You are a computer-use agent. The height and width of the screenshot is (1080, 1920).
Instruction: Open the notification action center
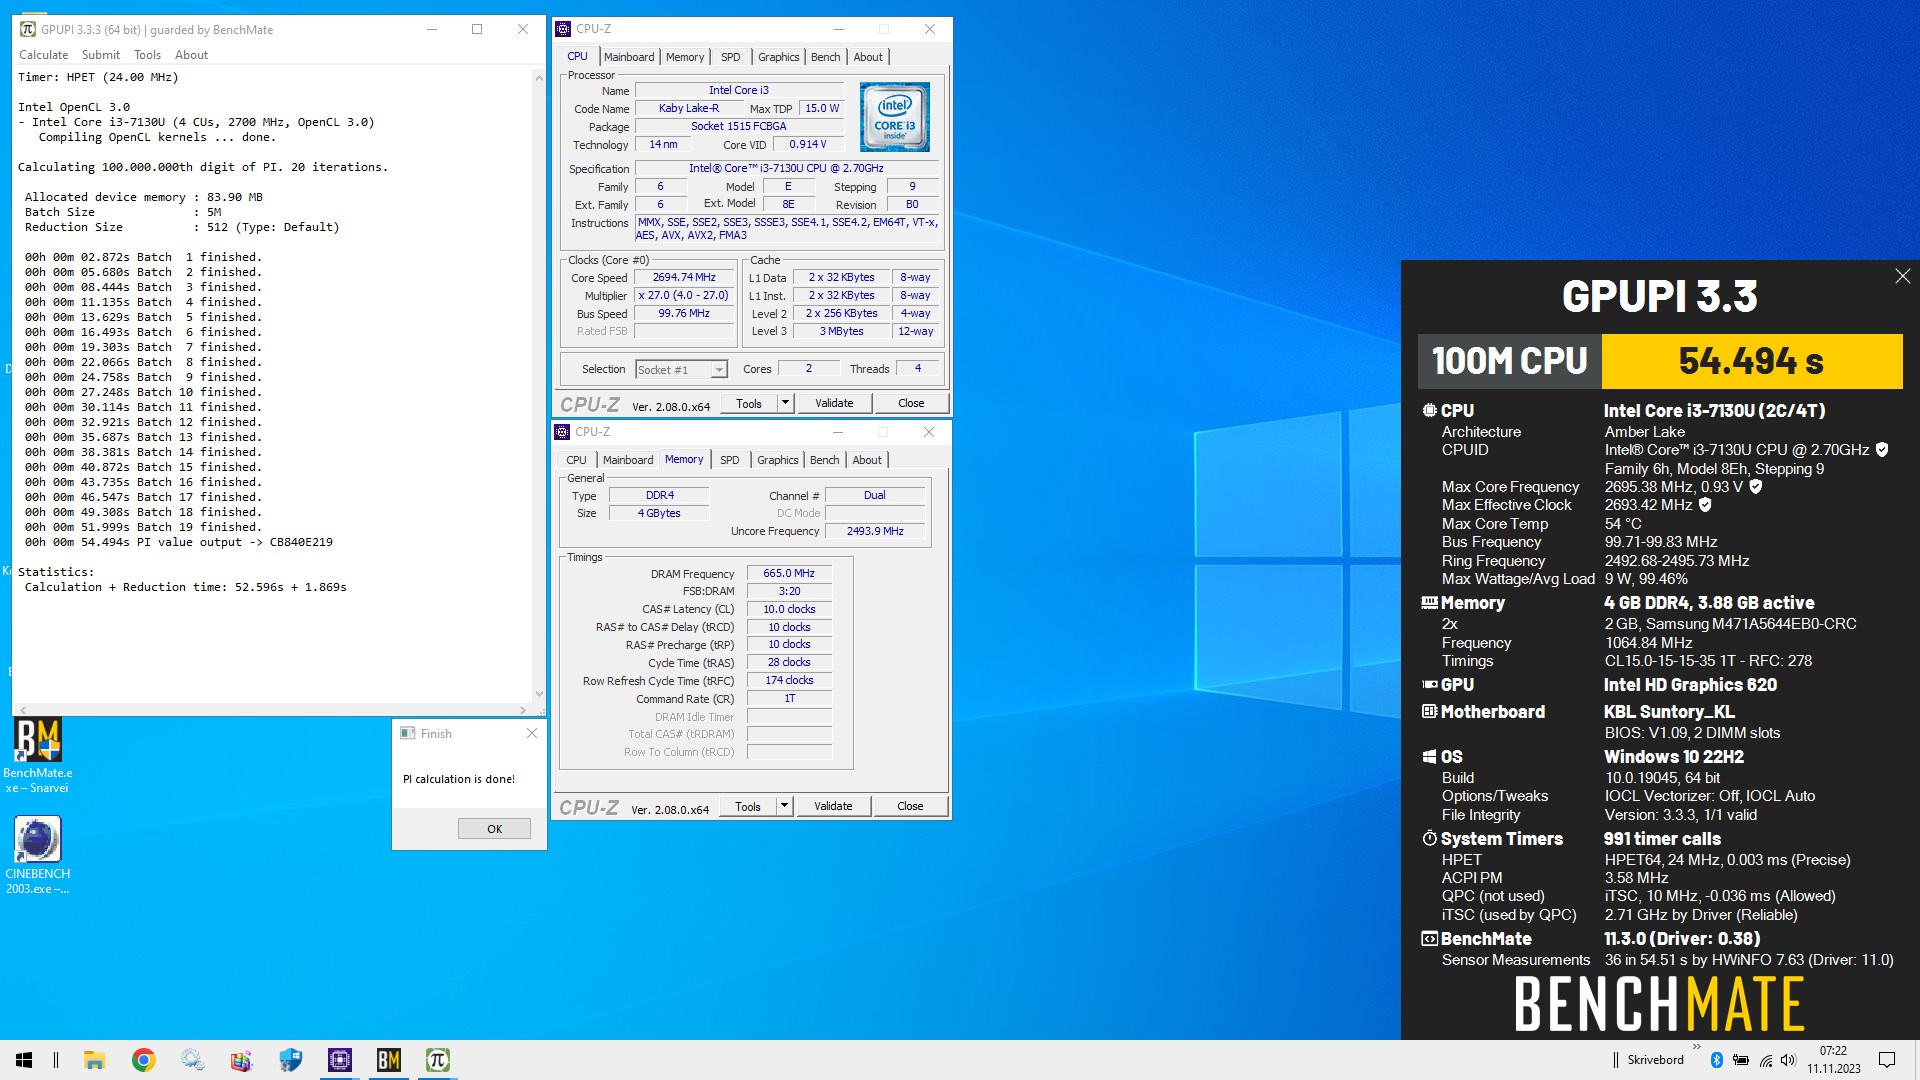pos(1887,1060)
